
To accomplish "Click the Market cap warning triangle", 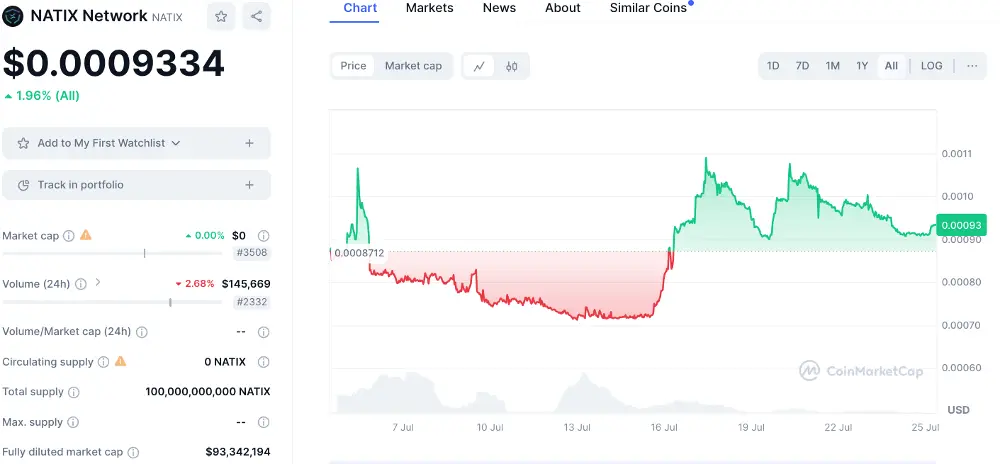I will 85,235.
